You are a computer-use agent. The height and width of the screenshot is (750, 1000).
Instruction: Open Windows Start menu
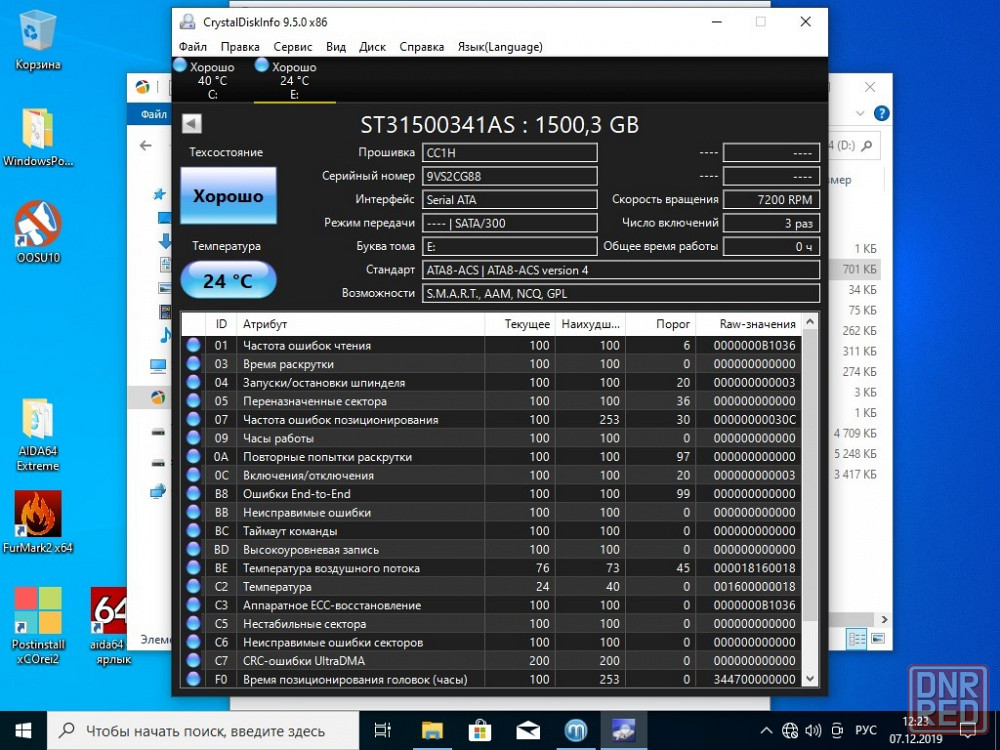coord(24,731)
